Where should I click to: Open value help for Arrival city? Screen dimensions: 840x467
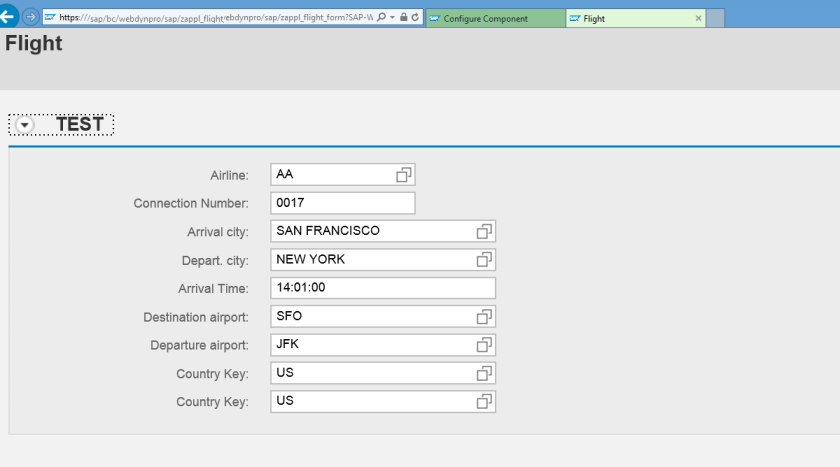(x=484, y=231)
